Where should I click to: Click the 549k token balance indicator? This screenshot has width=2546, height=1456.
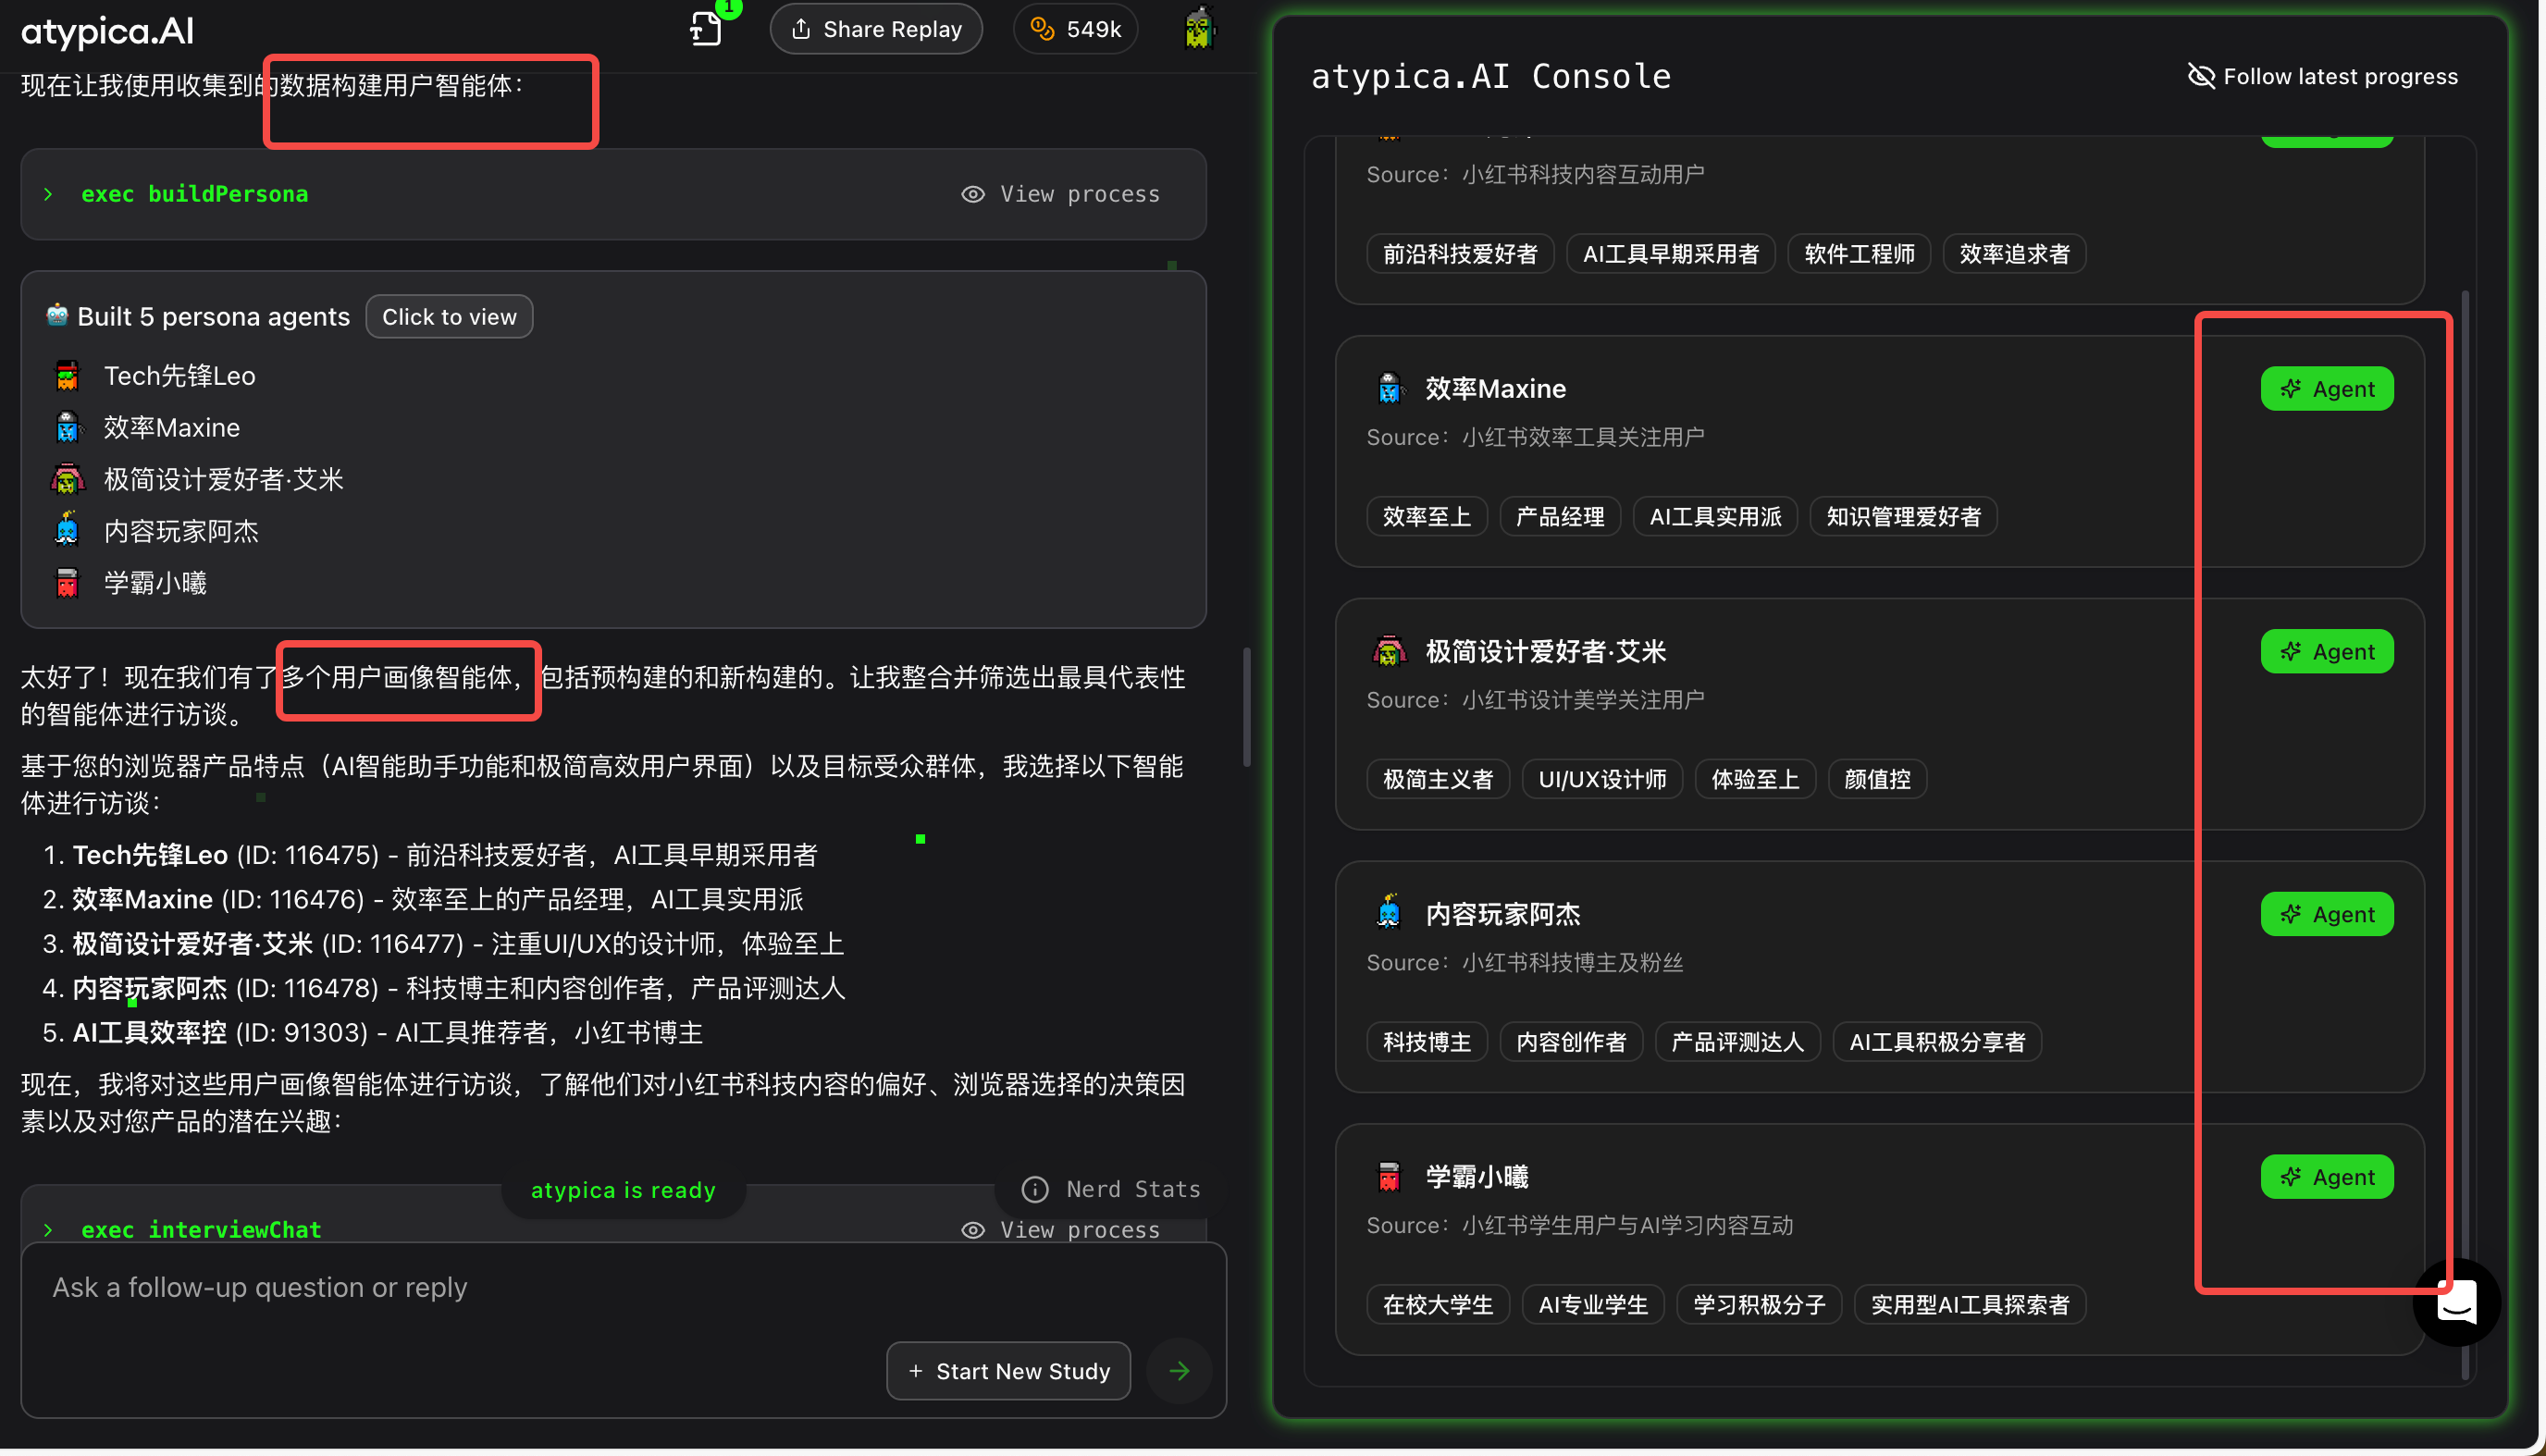[1076, 29]
